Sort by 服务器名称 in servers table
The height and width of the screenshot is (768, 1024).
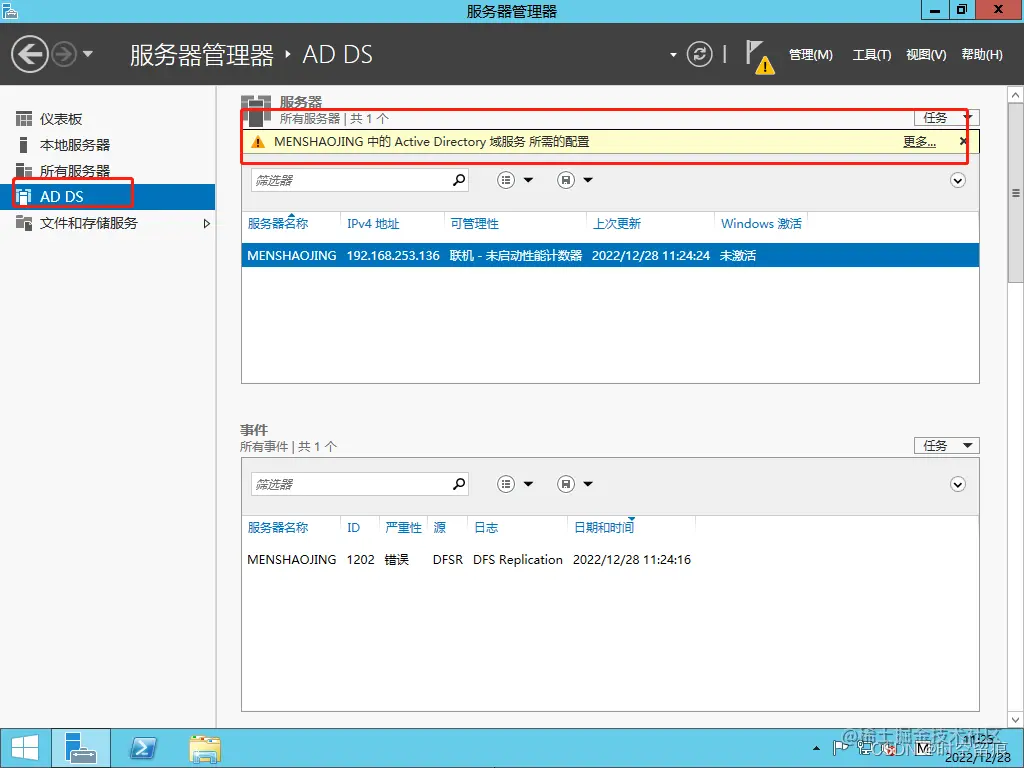coord(278,223)
